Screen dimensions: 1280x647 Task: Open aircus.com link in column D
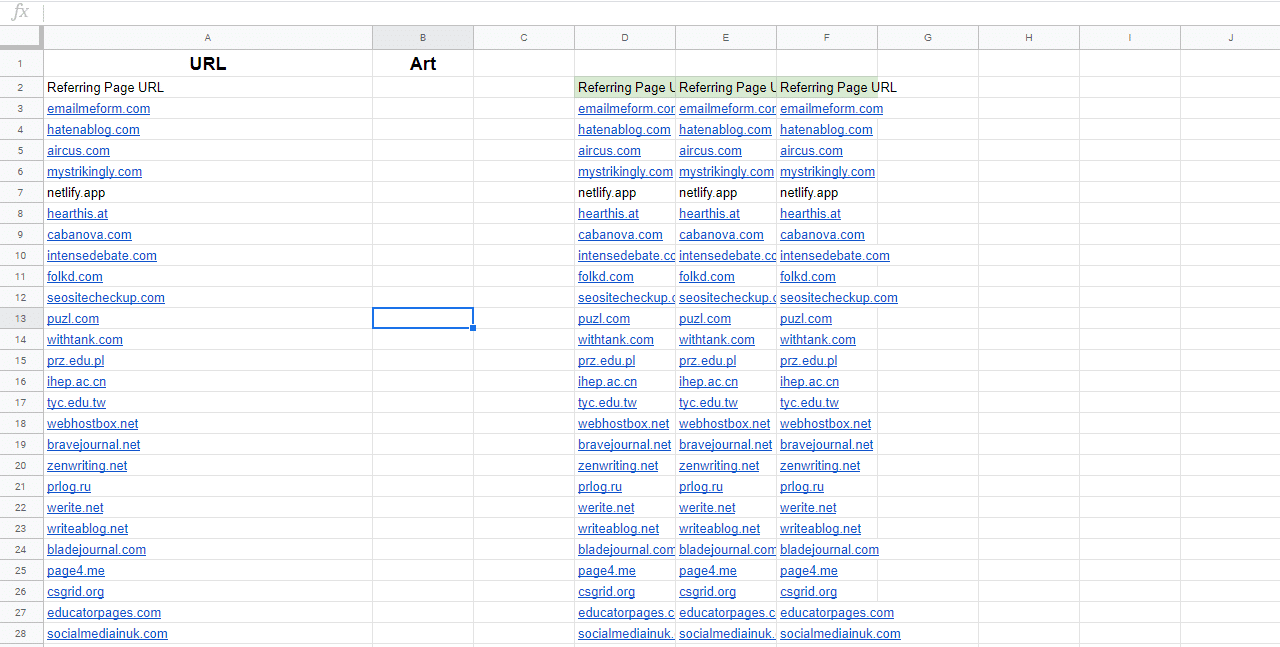(x=609, y=150)
